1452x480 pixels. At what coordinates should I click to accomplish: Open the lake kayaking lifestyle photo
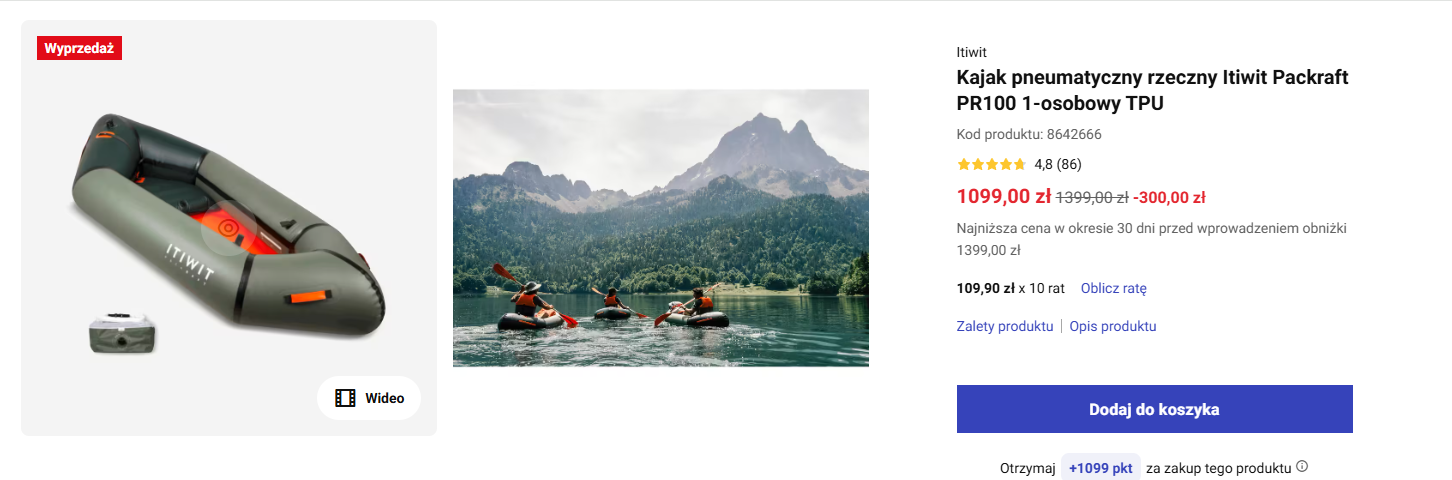coord(660,228)
